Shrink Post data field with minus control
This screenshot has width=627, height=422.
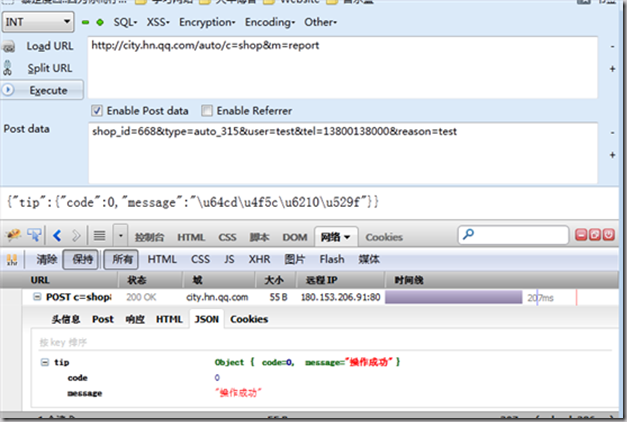tap(612, 132)
